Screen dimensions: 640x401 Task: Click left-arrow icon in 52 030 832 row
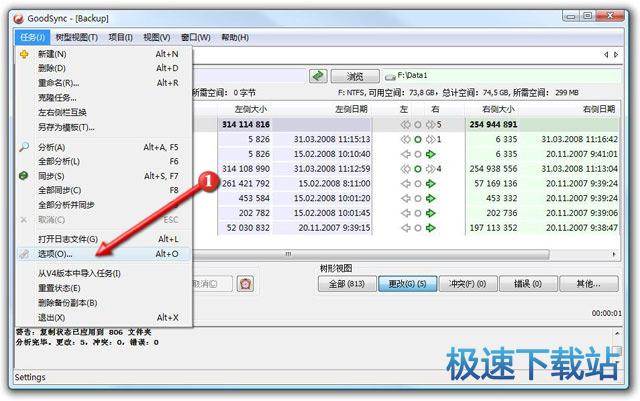tap(405, 228)
